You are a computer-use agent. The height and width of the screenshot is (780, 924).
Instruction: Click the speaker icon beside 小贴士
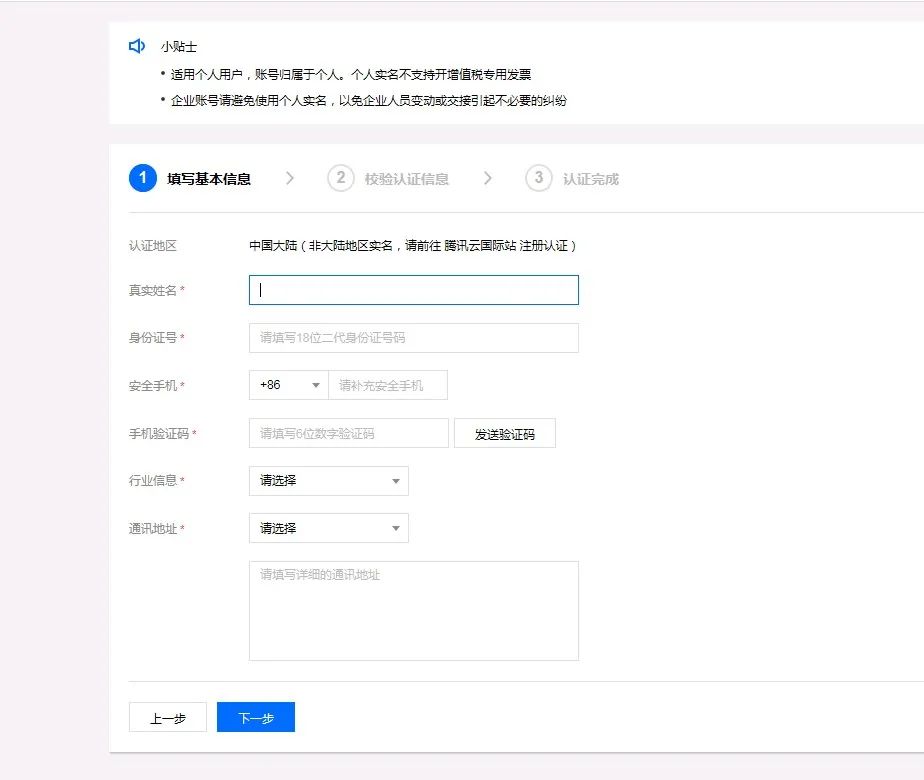point(137,46)
